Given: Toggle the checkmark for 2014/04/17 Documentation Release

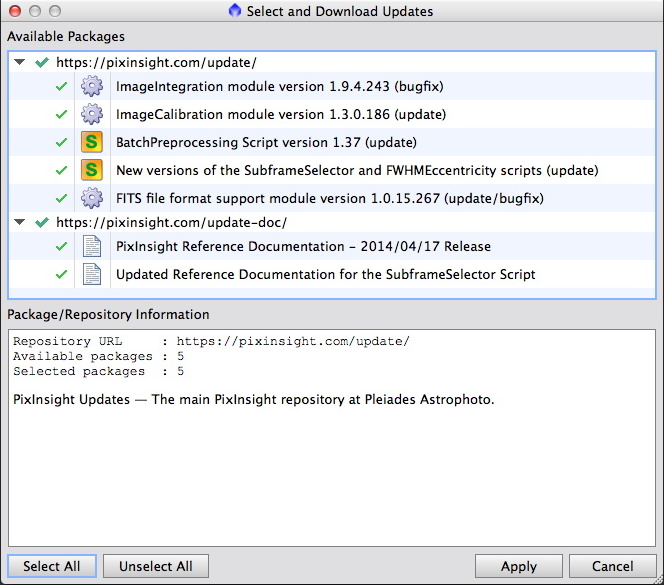Looking at the screenshot, I should [61, 247].
